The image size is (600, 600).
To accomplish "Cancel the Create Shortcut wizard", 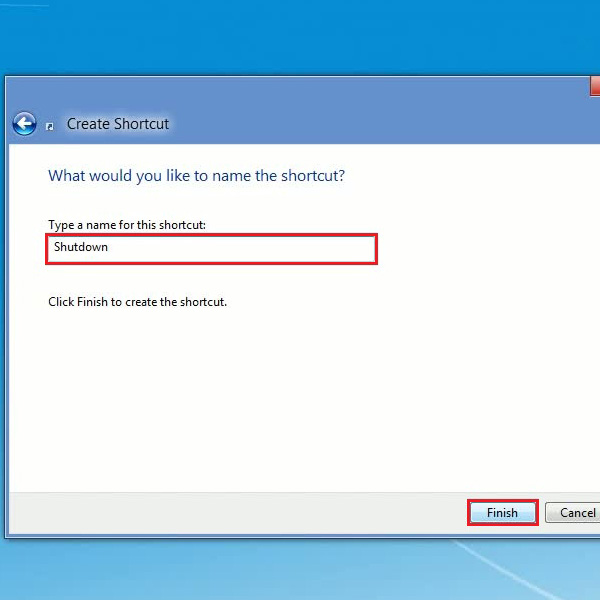I will 574,512.
